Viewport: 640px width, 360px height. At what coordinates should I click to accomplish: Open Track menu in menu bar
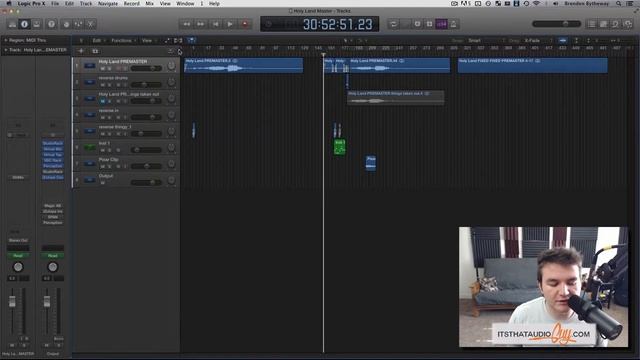(x=86, y=3)
